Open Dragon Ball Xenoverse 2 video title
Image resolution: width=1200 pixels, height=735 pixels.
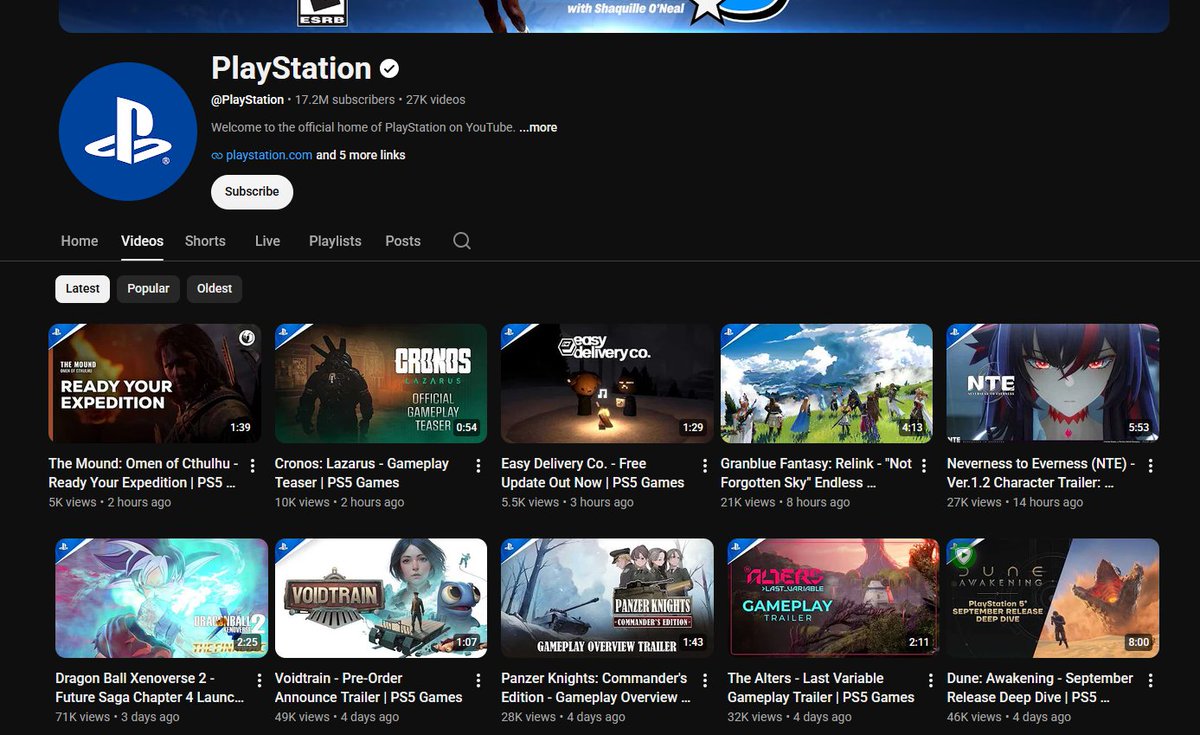point(150,688)
